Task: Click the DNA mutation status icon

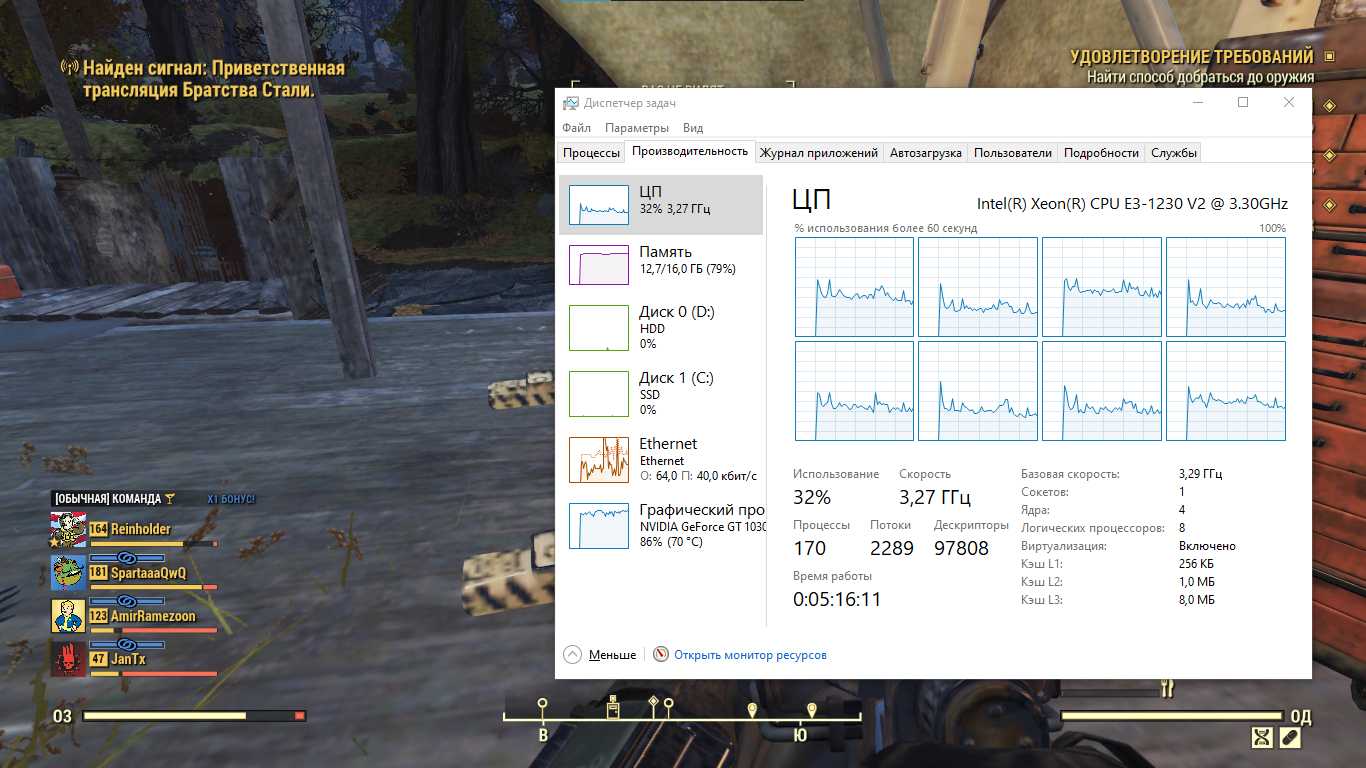Action: pyautogui.click(x=1263, y=738)
